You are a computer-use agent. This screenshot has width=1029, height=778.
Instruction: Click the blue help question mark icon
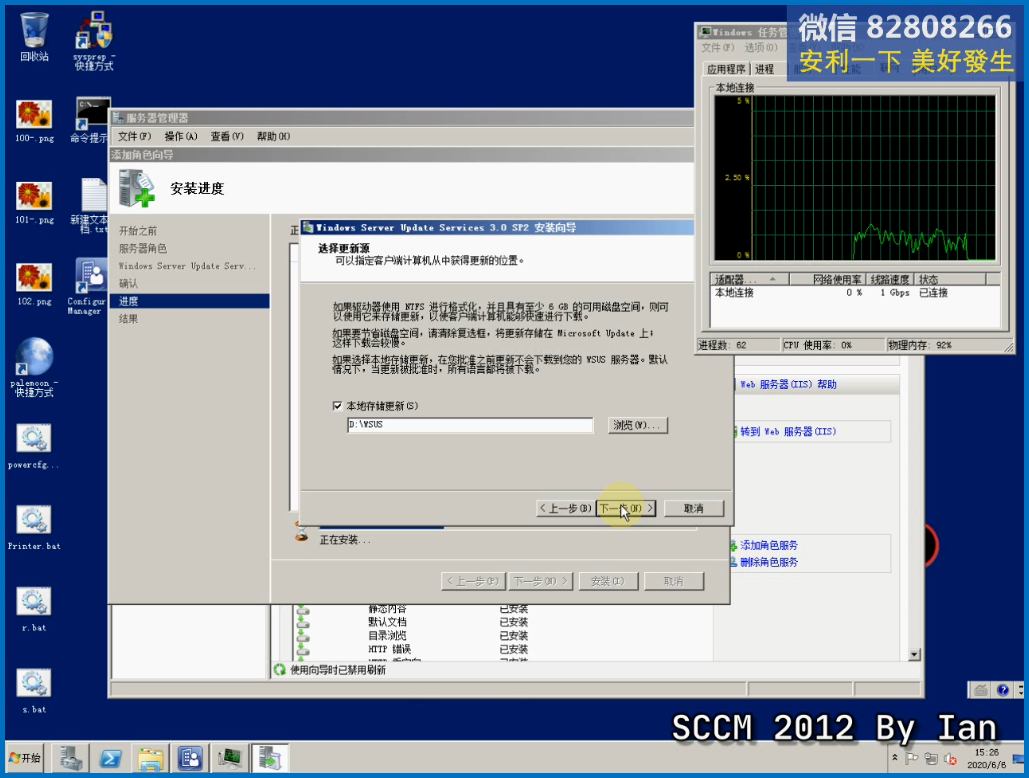pos(1003,689)
